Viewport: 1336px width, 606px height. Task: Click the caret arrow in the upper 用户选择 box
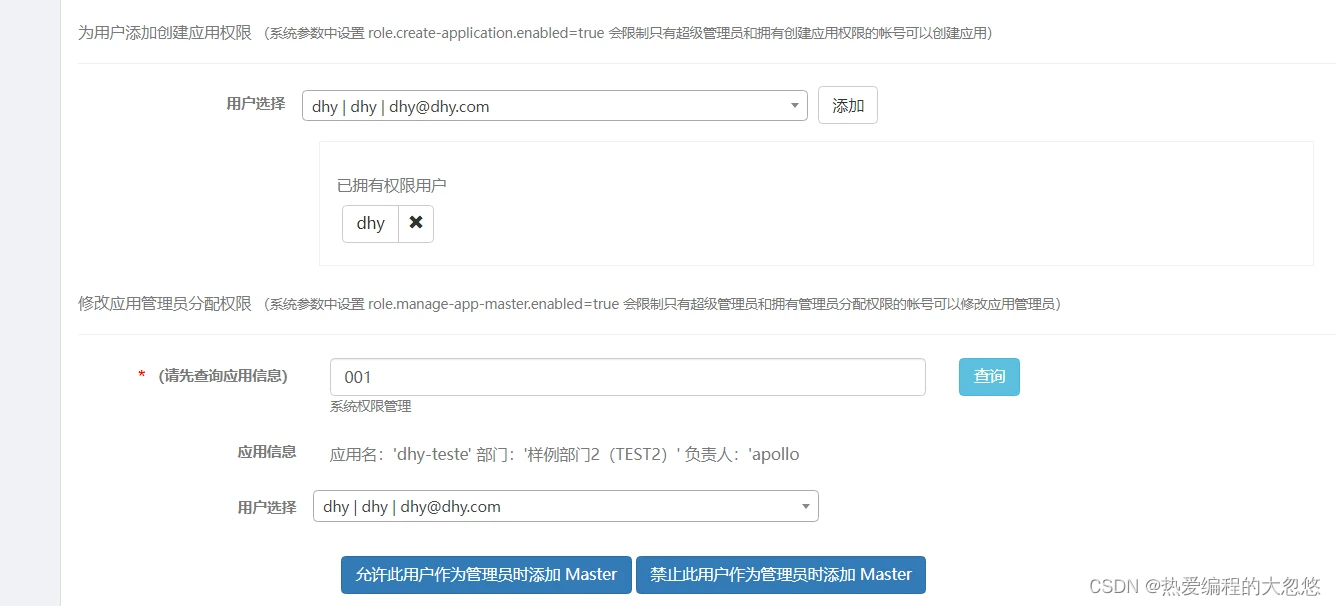[794, 106]
